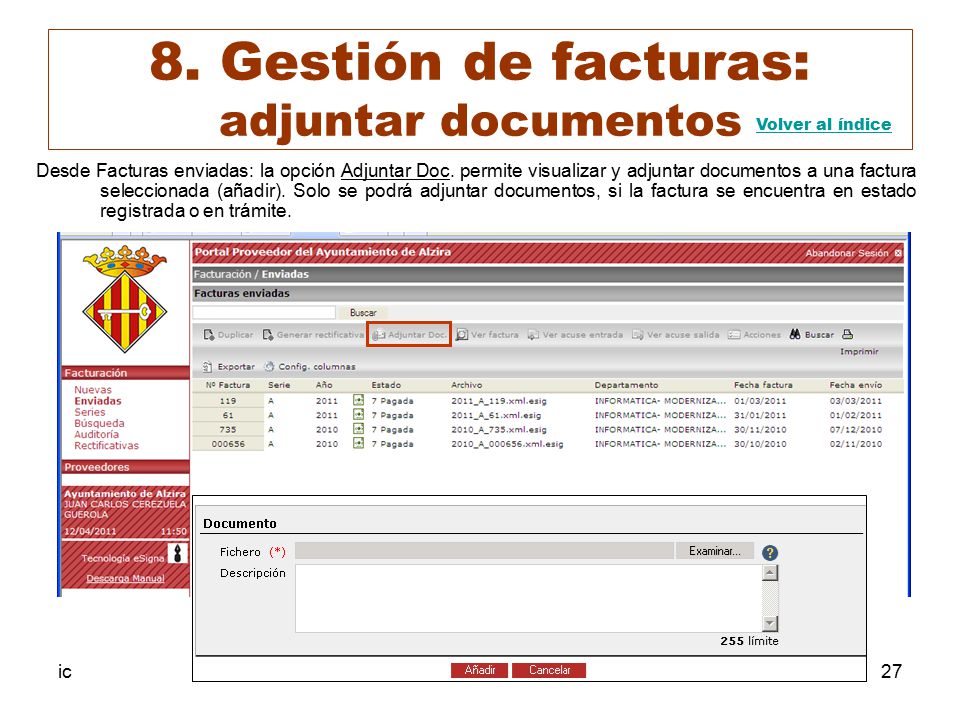Click the Descripción text area
The image size is (960, 720).
[x=529, y=598]
